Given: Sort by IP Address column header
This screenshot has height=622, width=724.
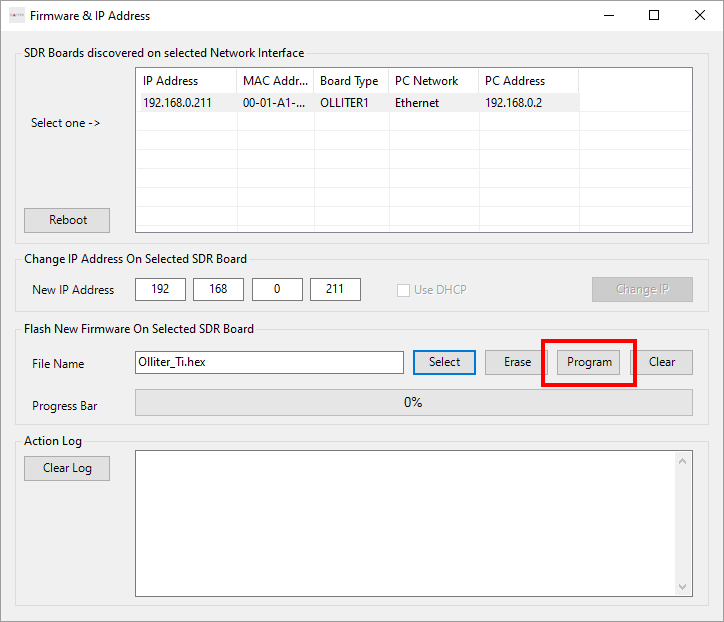Looking at the screenshot, I should 188,81.
